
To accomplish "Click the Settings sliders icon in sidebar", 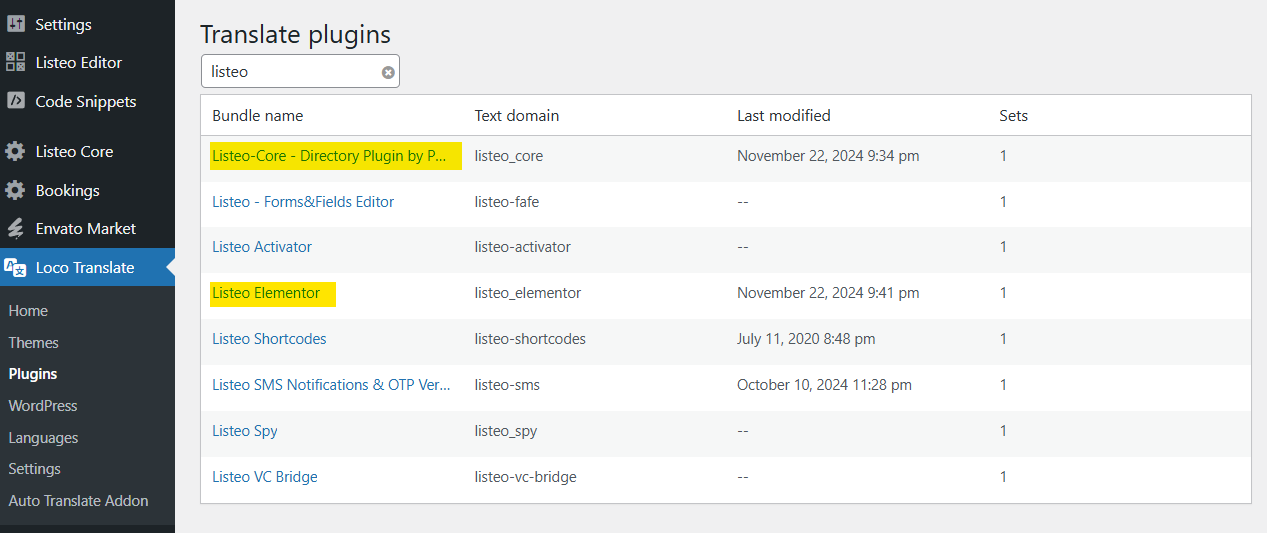I will tap(16, 24).
